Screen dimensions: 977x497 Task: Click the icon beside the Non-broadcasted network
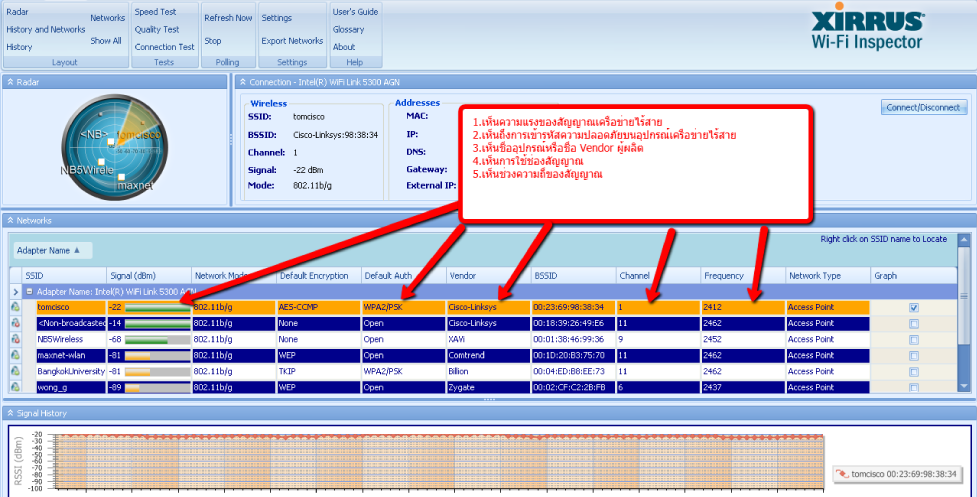(x=15, y=323)
